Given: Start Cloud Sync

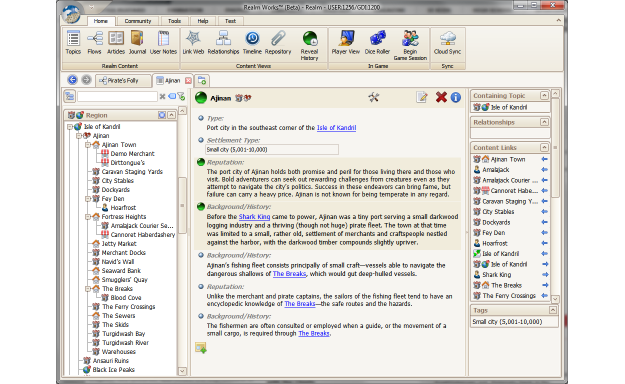Looking at the screenshot, I should (447, 42).
